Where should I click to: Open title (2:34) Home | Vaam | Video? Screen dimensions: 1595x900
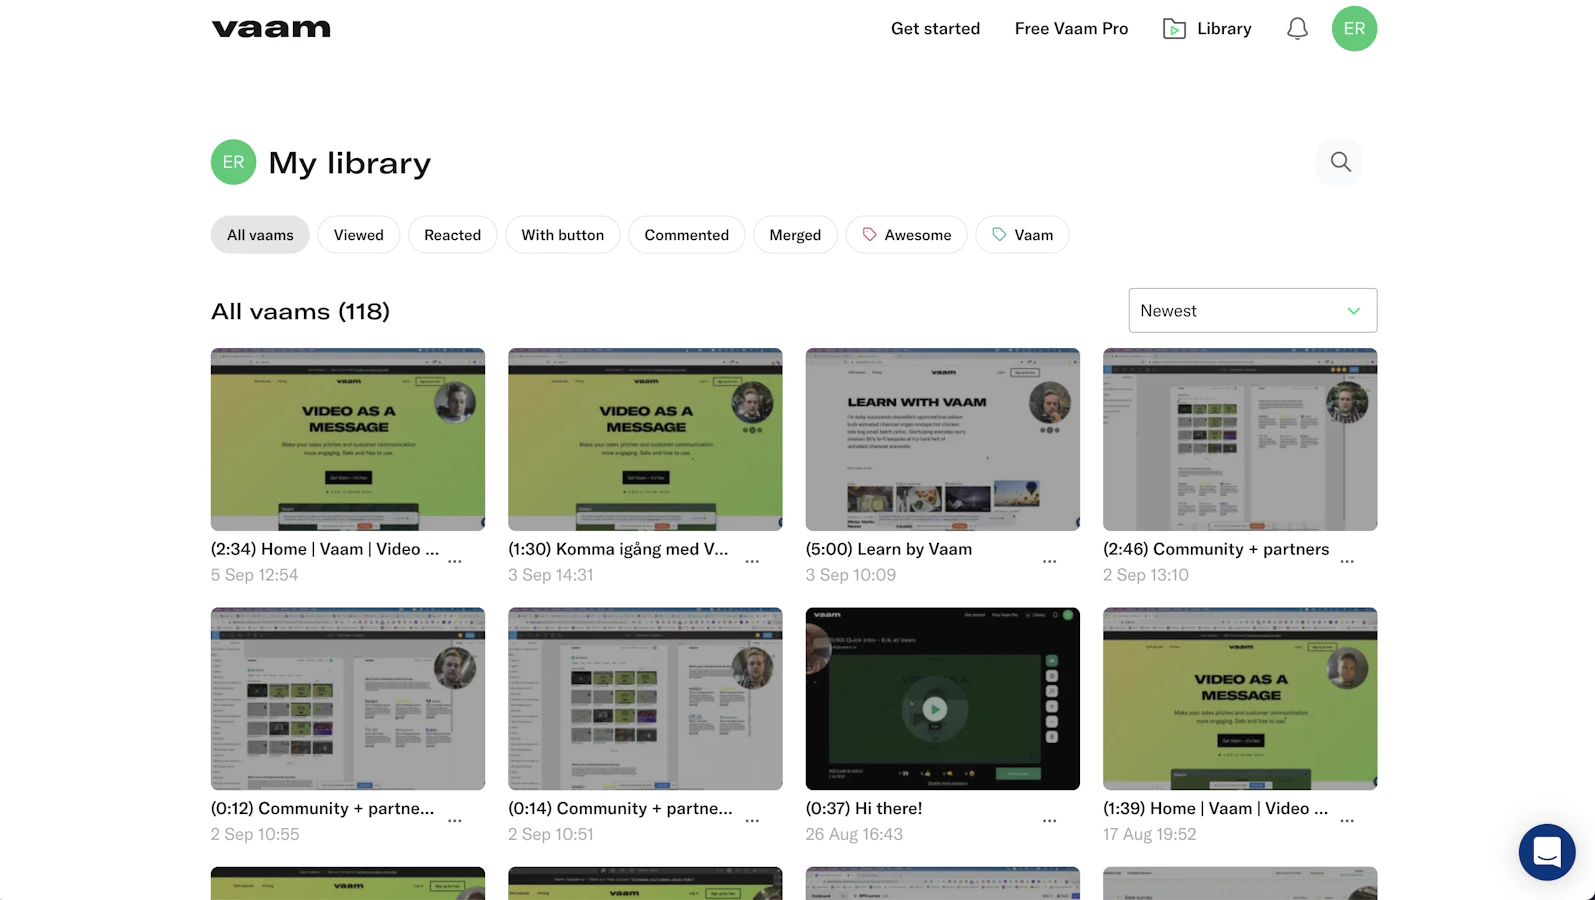pyautogui.click(x=325, y=549)
